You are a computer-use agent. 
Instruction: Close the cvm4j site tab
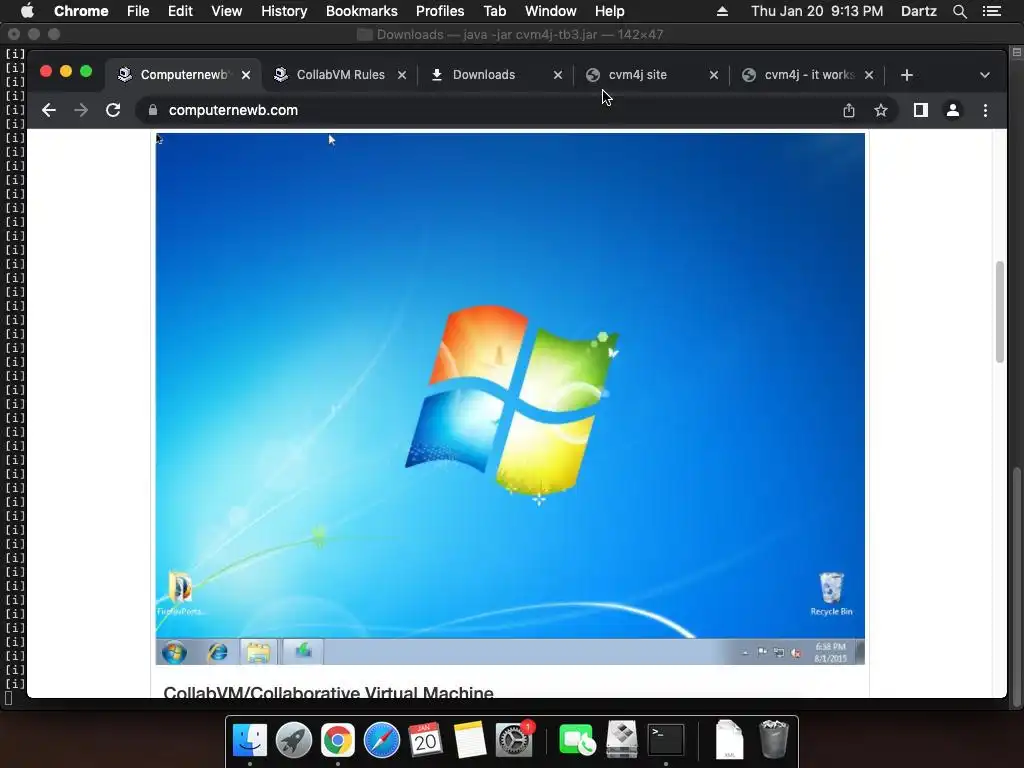714,75
